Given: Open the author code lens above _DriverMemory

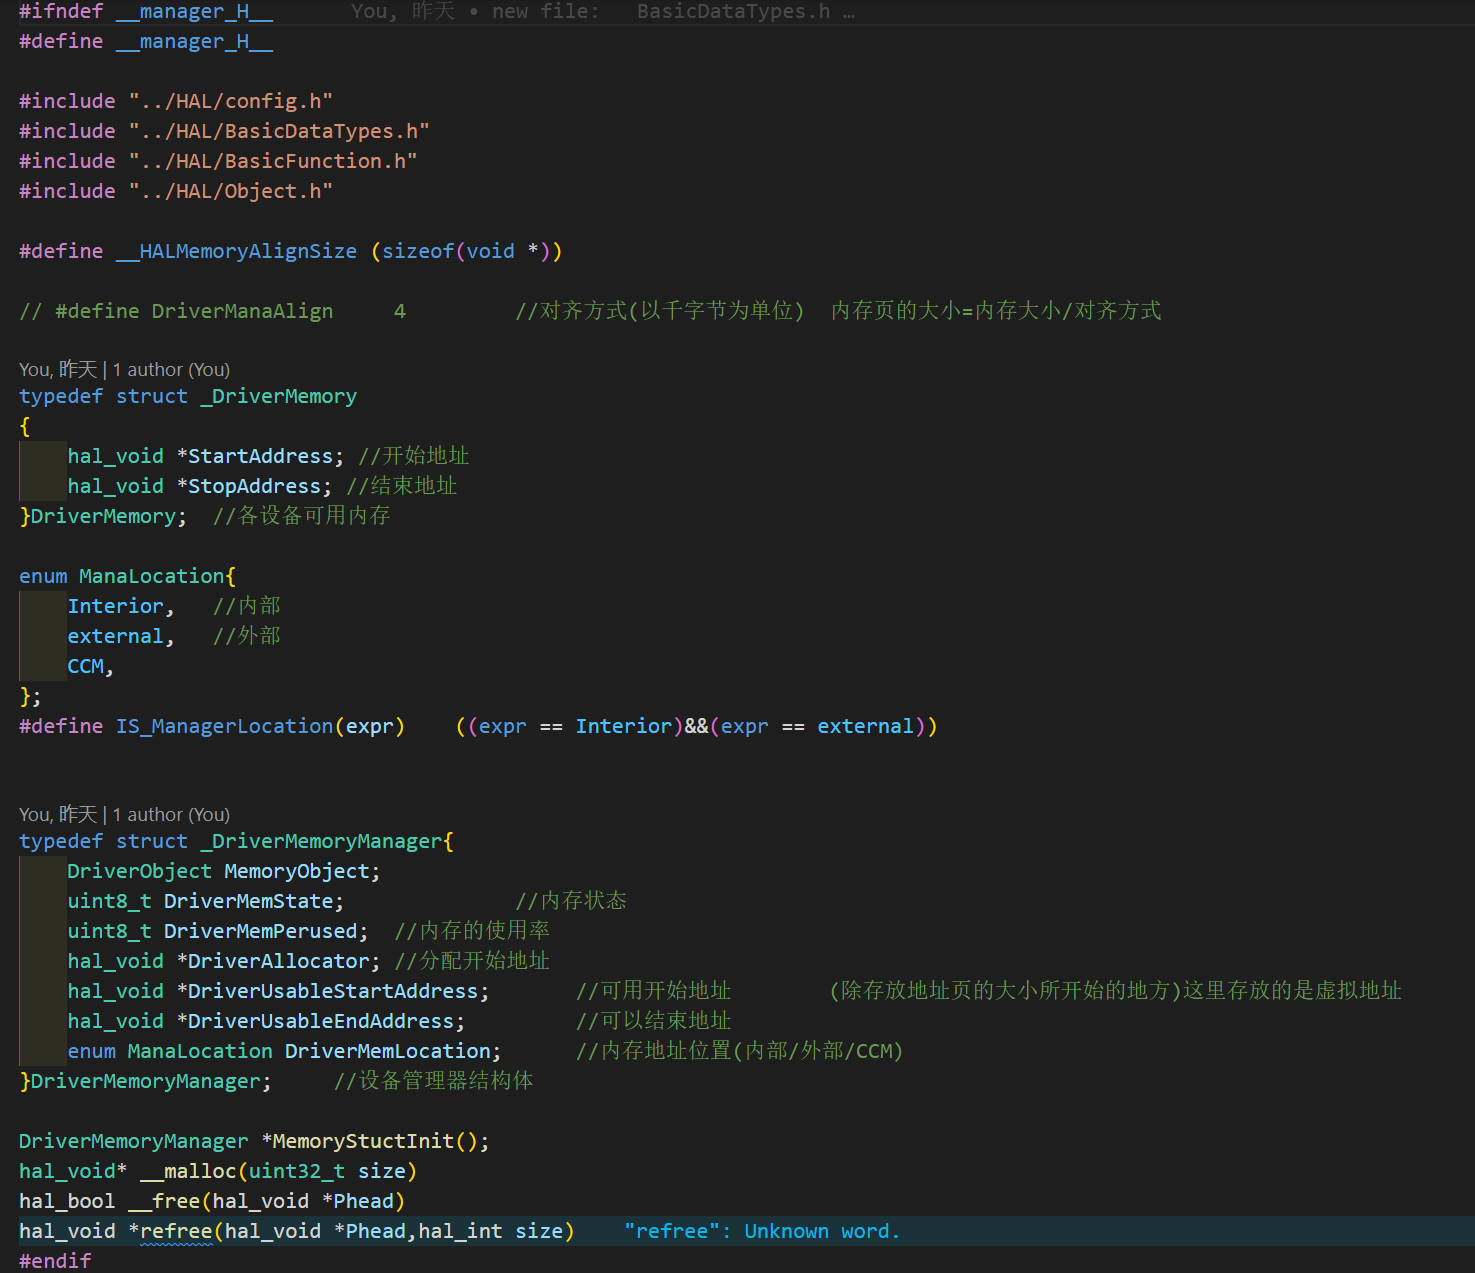Looking at the screenshot, I should [x=124, y=370].
